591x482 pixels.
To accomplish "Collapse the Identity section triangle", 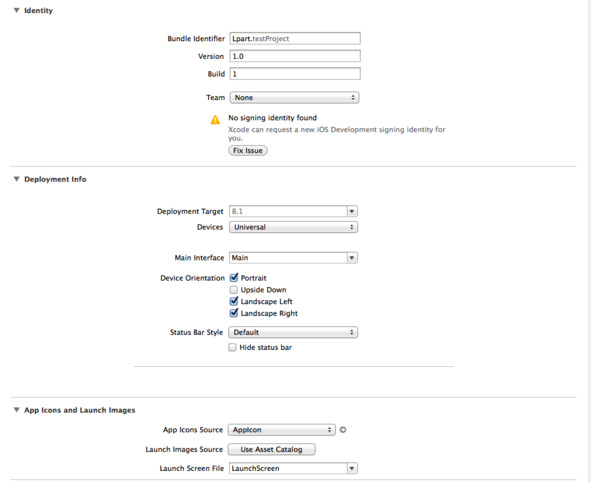I will [x=17, y=10].
